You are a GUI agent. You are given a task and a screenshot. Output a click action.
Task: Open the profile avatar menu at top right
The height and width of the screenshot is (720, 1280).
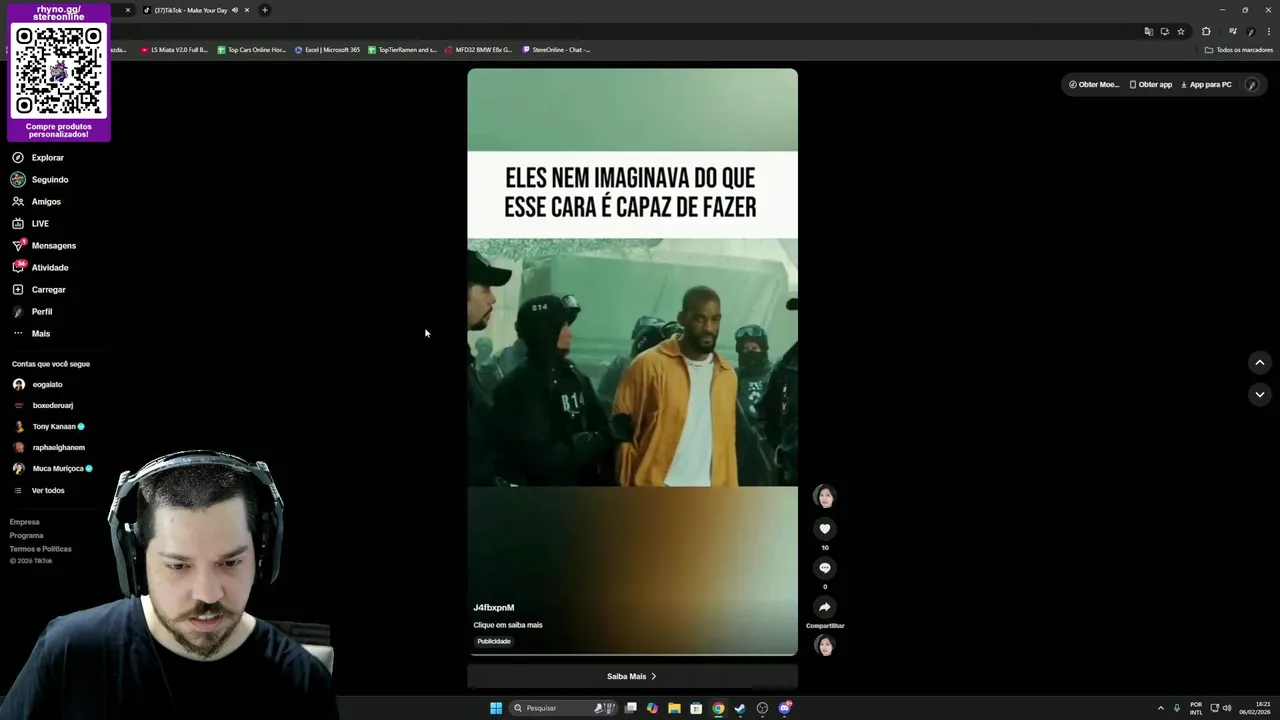[x=1252, y=85]
